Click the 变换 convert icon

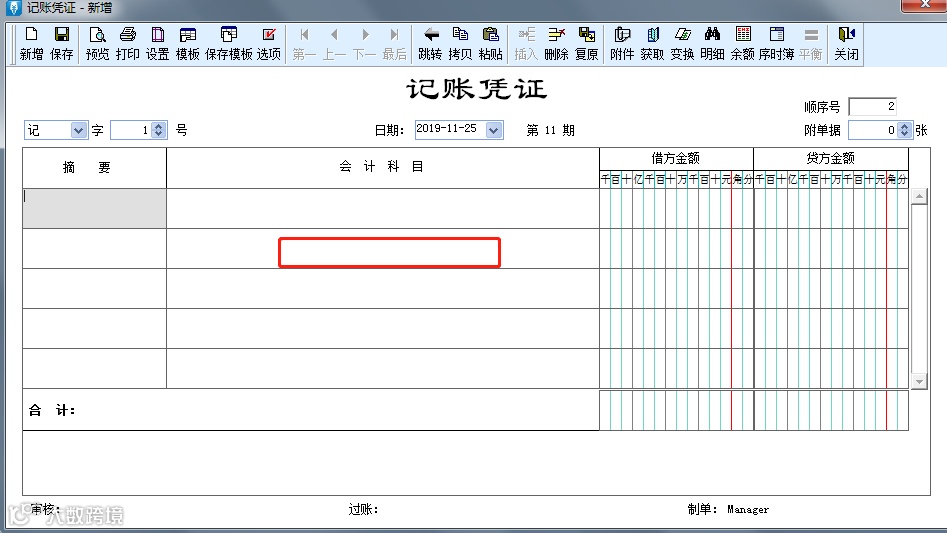682,43
